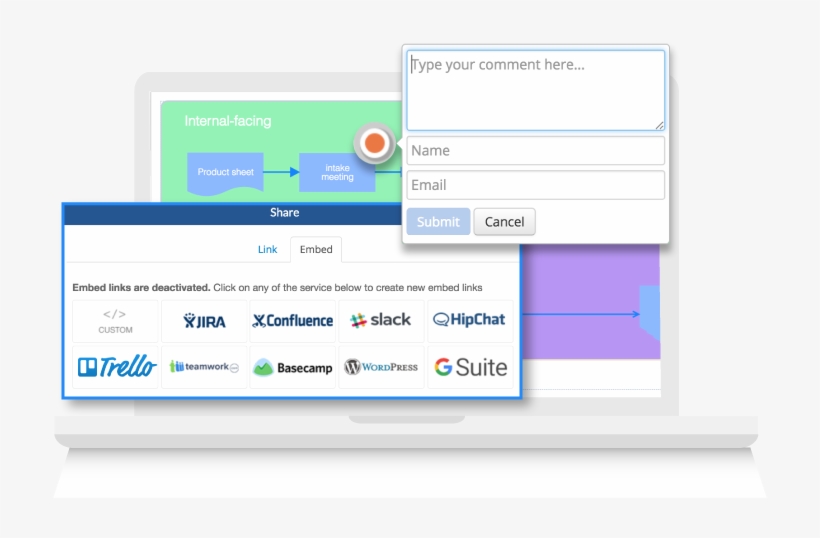820x538 pixels.
Task: Select the Trello embed tile
Action: tap(115, 367)
